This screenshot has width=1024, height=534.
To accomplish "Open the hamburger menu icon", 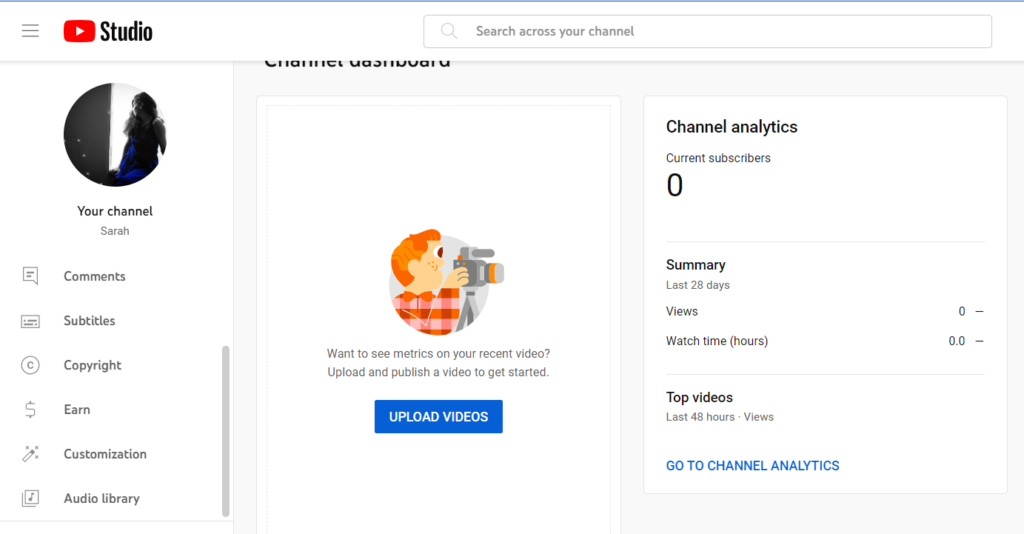I will click(x=30, y=31).
